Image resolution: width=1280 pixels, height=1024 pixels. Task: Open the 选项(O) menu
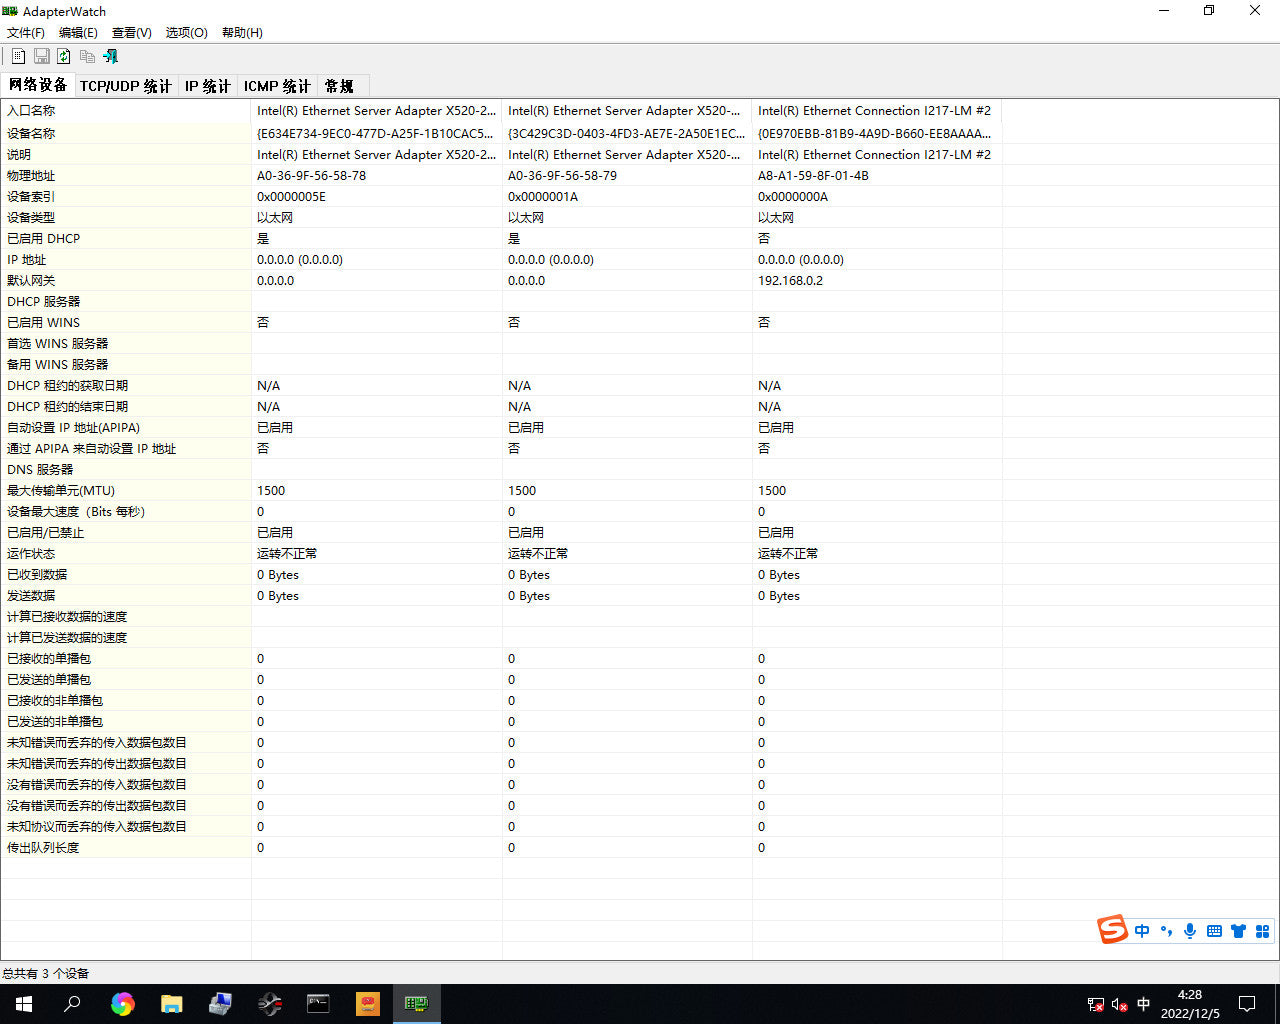tap(186, 32)
